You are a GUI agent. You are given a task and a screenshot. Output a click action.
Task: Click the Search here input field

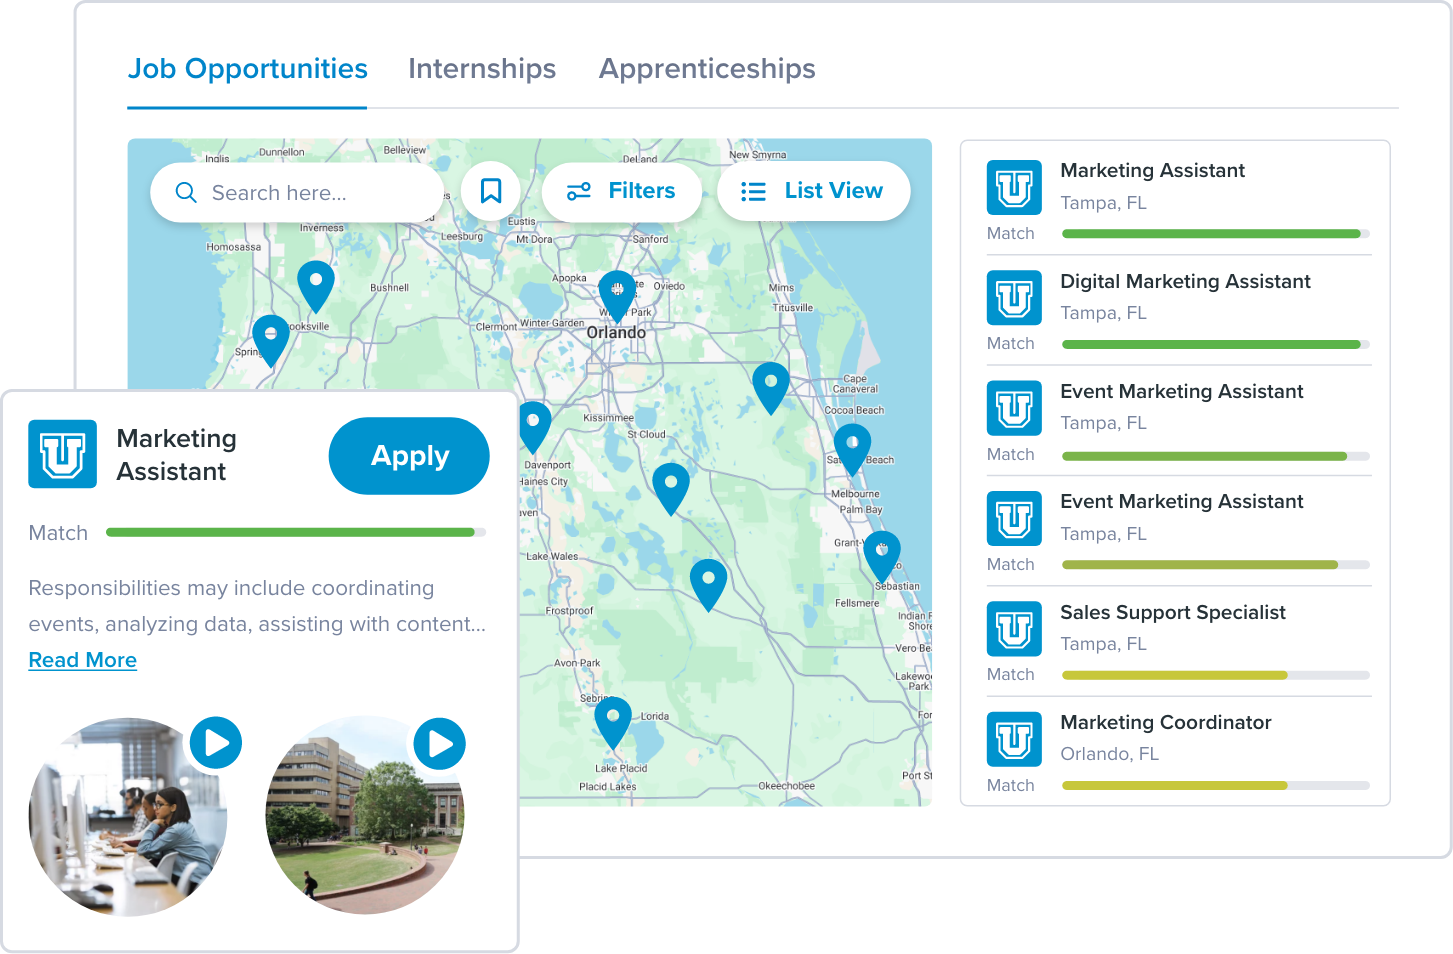tap(310, 193)
